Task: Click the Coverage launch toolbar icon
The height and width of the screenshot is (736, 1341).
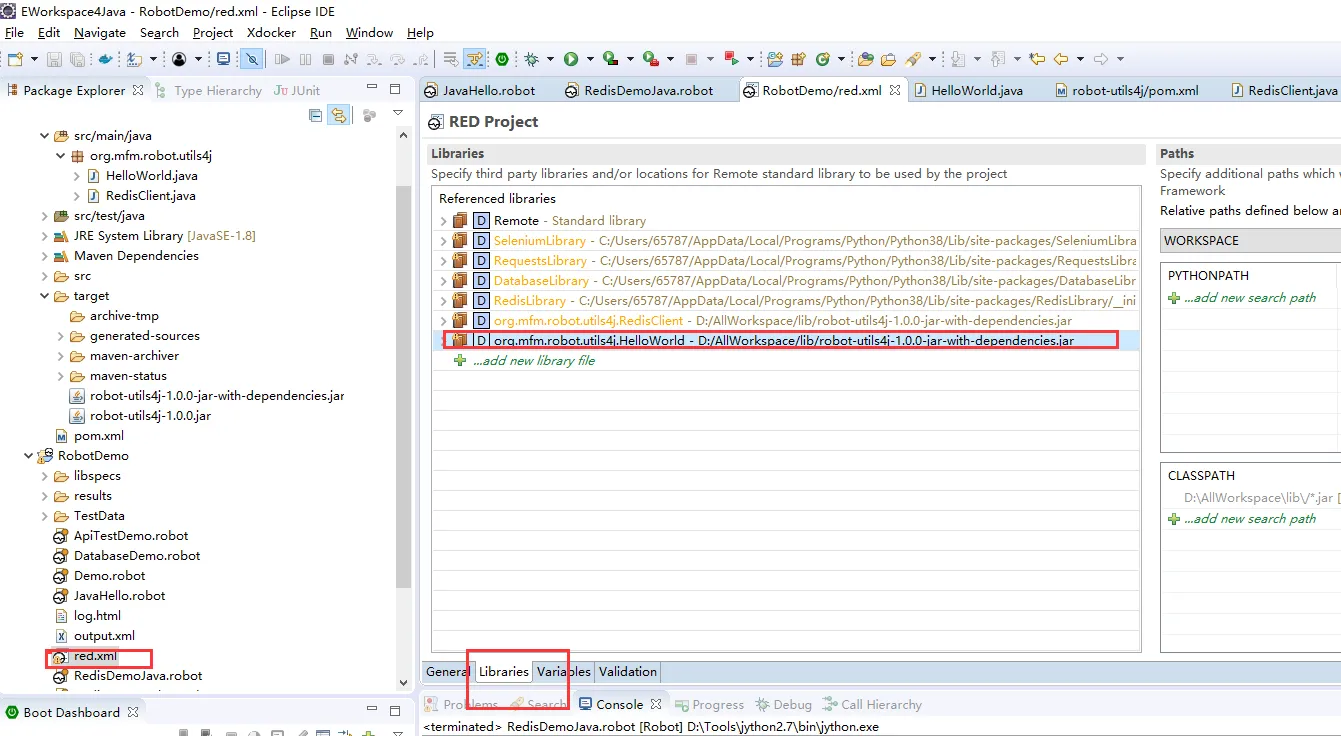Action: (x=609, y=59)
